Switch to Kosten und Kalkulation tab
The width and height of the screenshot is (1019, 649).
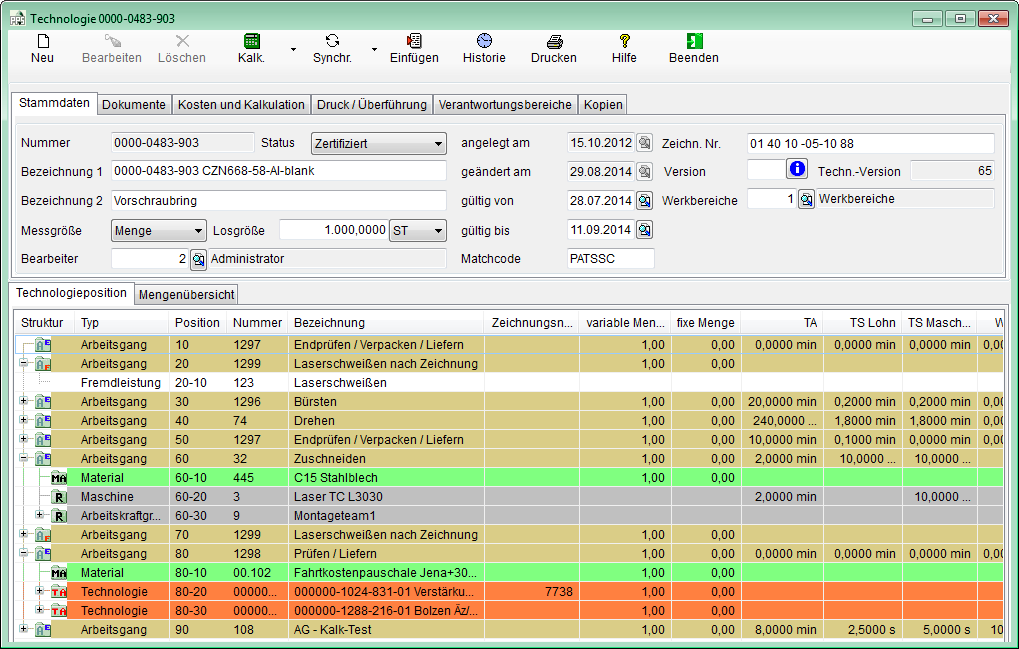(241, 104)
